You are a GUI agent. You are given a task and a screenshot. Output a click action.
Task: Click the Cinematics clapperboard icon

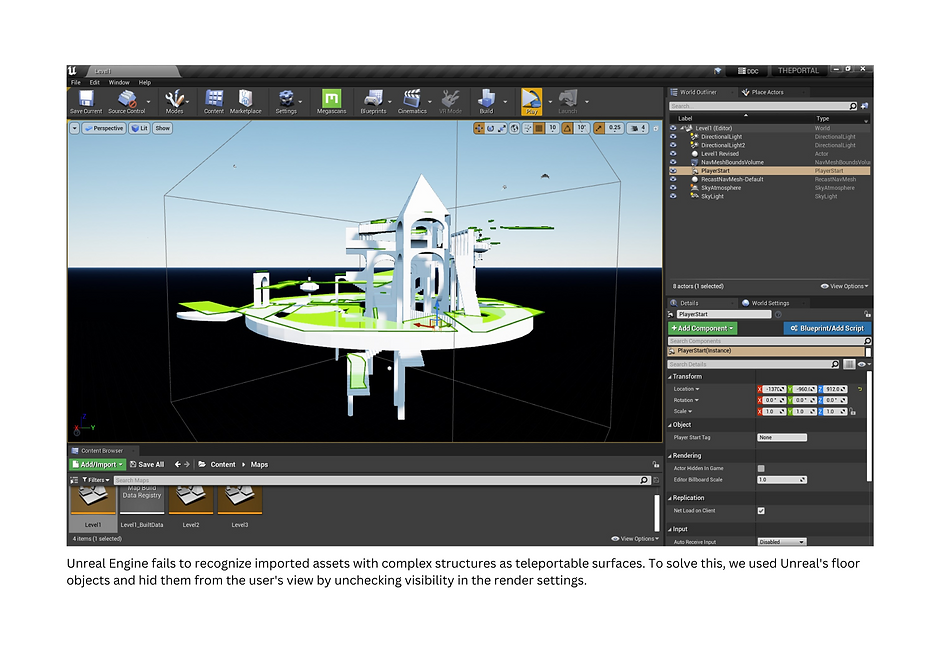coord(412,99)
